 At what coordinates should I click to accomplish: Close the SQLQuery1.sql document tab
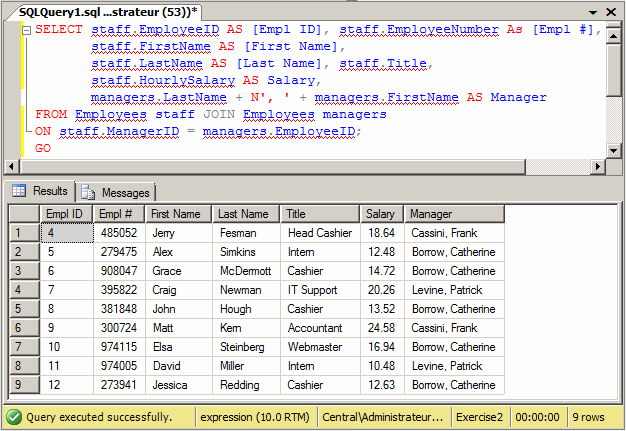[611, 12]
